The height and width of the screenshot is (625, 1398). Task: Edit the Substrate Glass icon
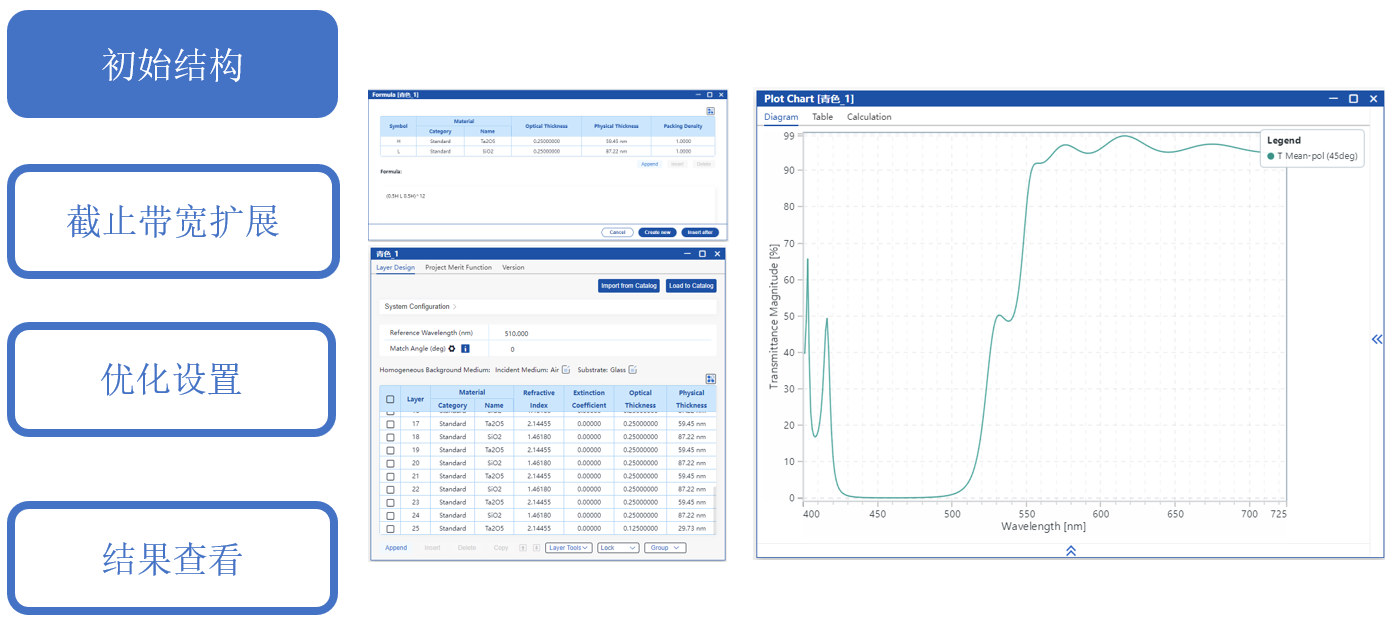point(633,370)
